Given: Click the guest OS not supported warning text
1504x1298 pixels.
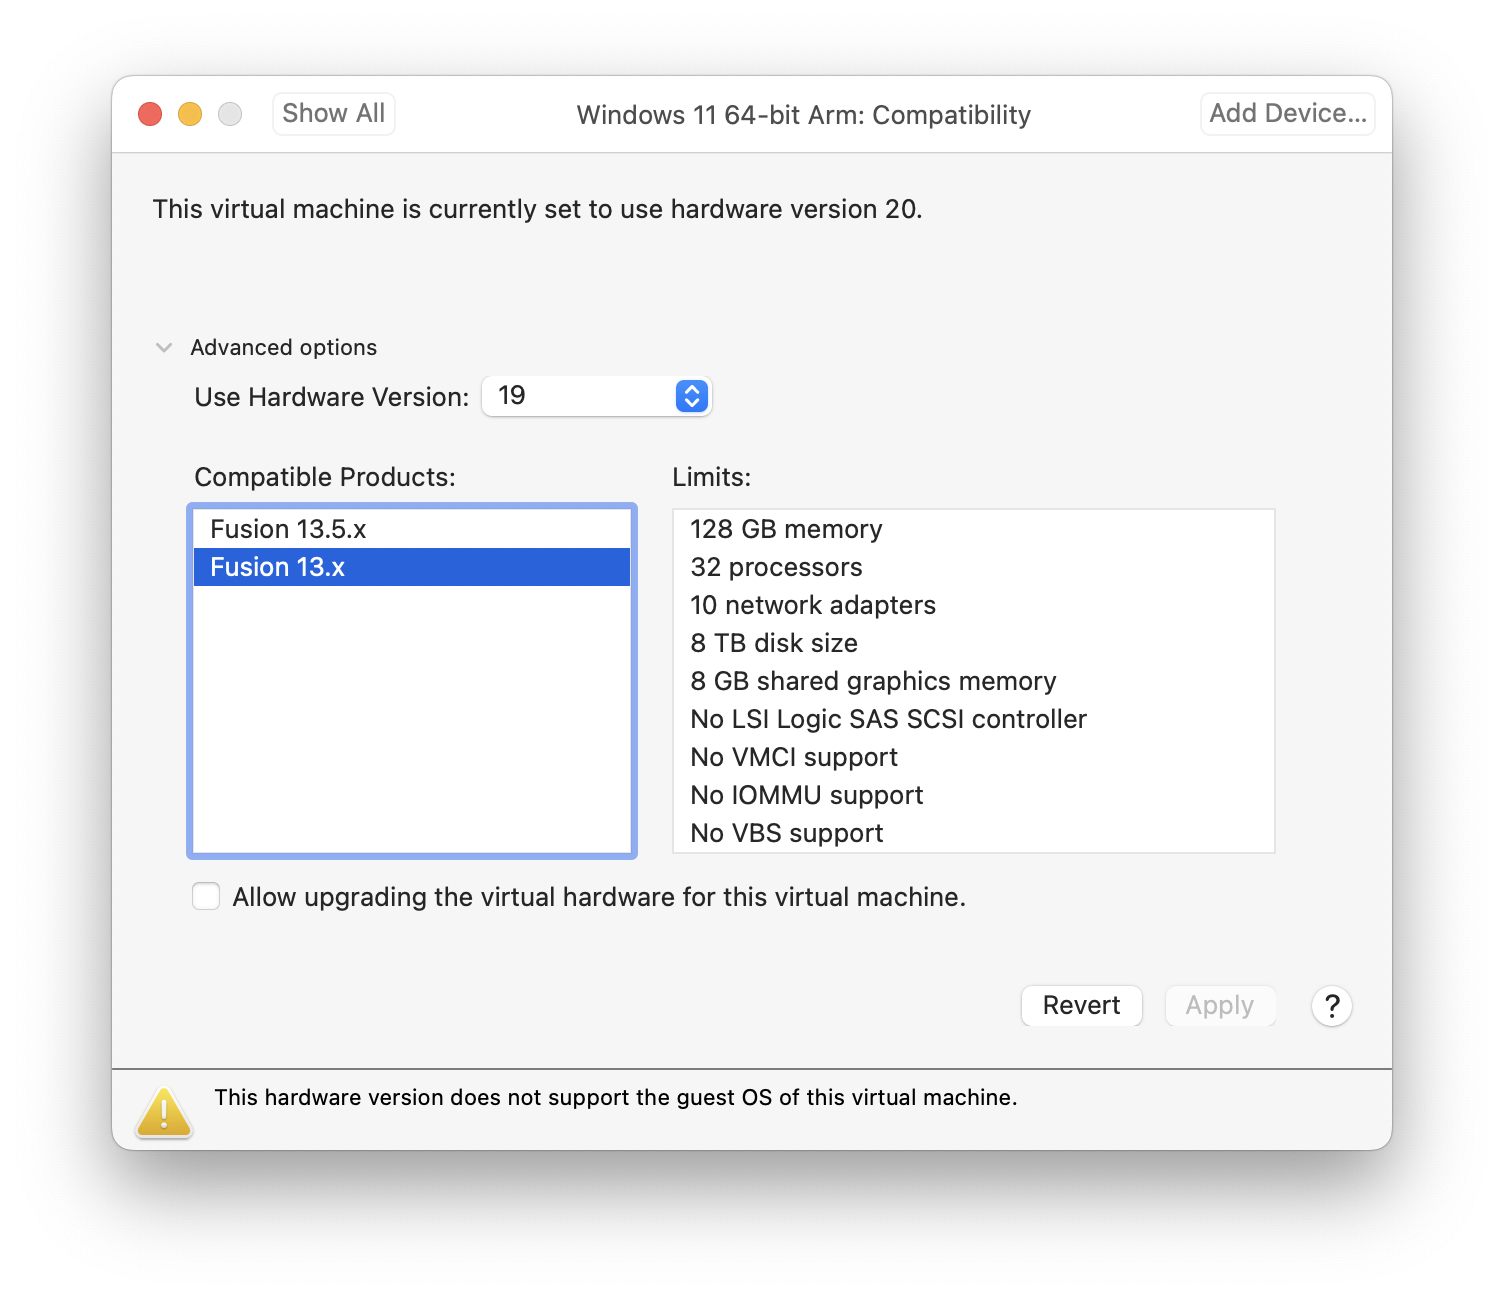Looking at the screenshot, I should point(615,1097).
